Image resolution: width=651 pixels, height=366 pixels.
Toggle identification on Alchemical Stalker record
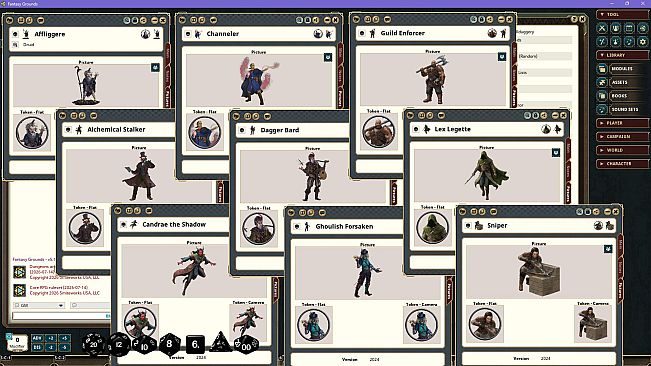(69, 129)
